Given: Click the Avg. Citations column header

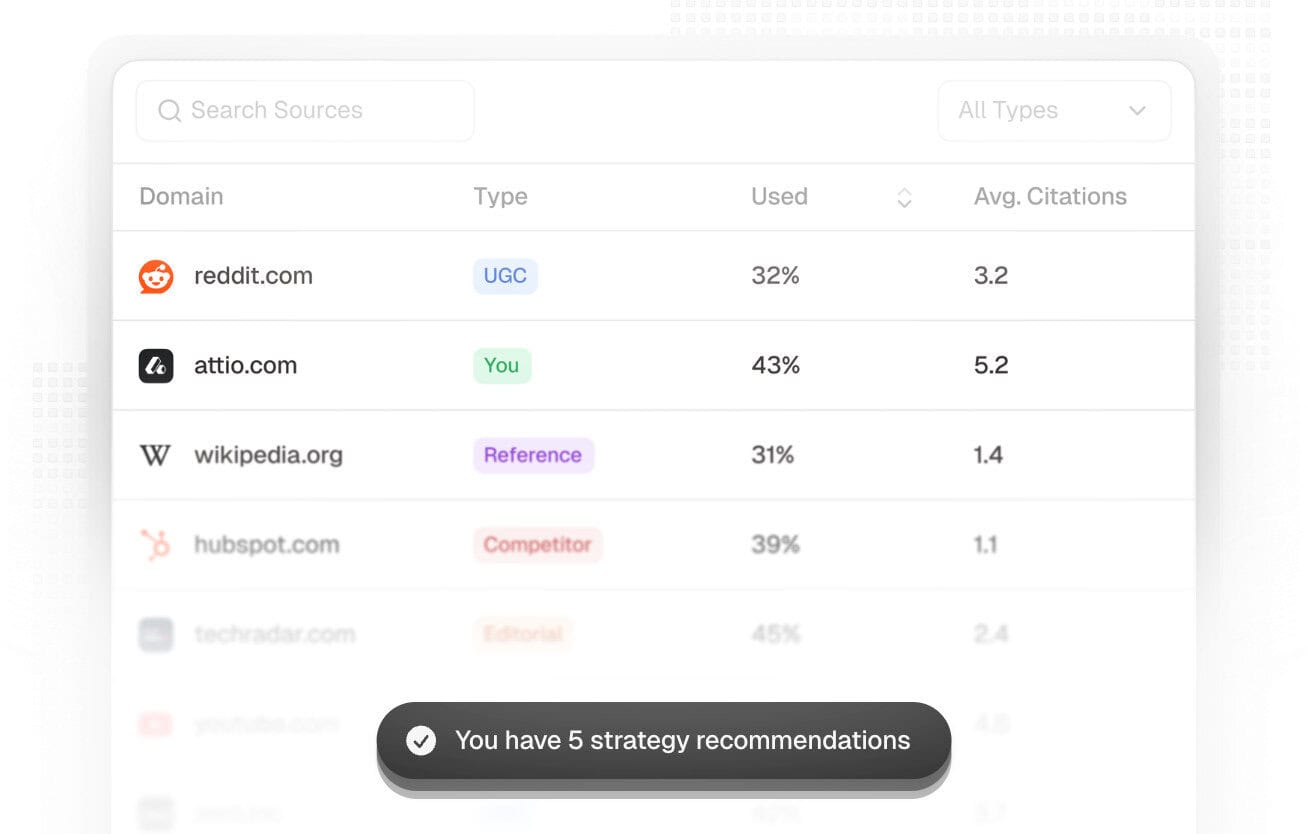Looking at the screenshot, I should point(1050,197).
